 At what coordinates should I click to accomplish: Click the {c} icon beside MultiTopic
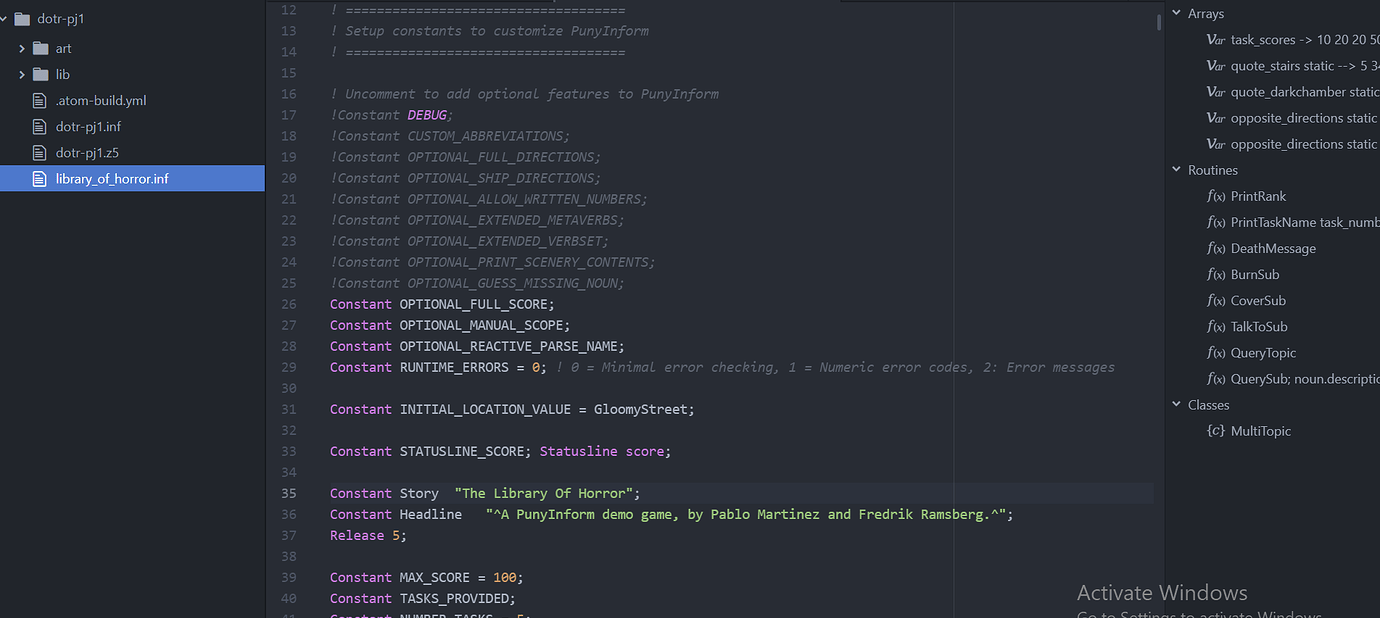[1215, 430]
